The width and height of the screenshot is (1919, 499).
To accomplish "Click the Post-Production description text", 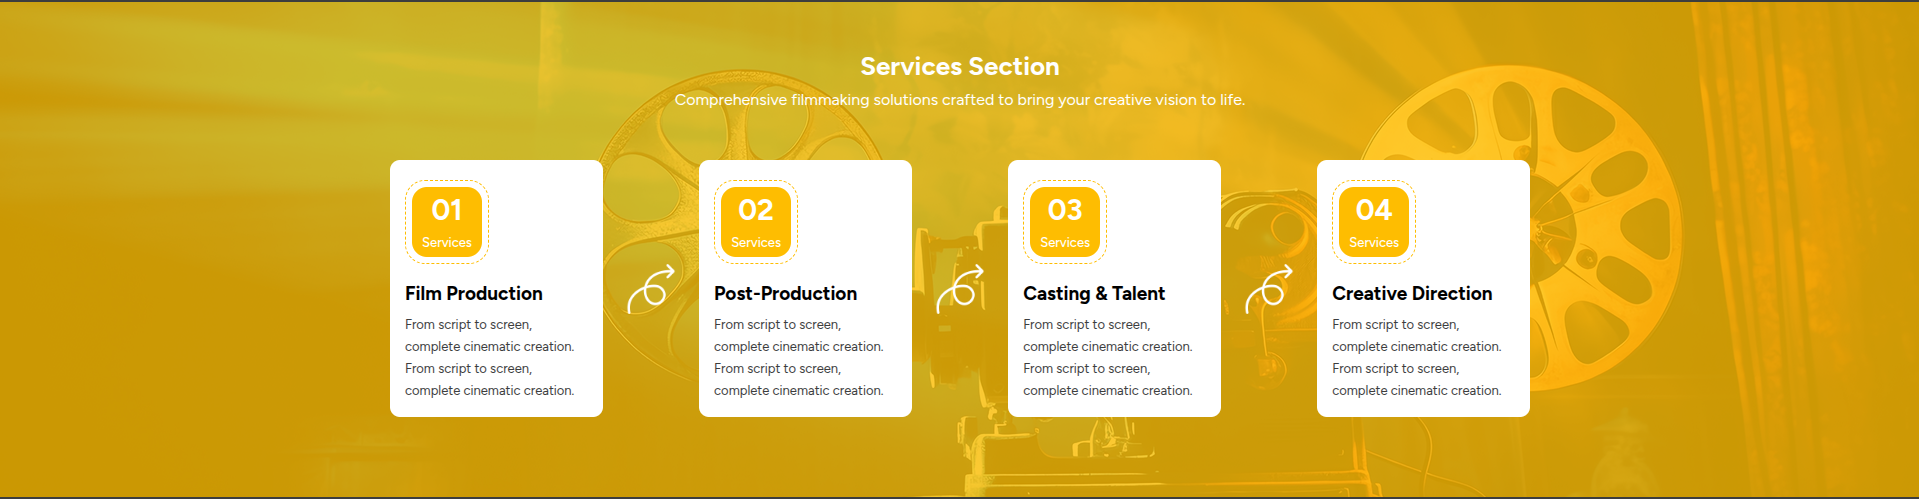I will (798, 357).
